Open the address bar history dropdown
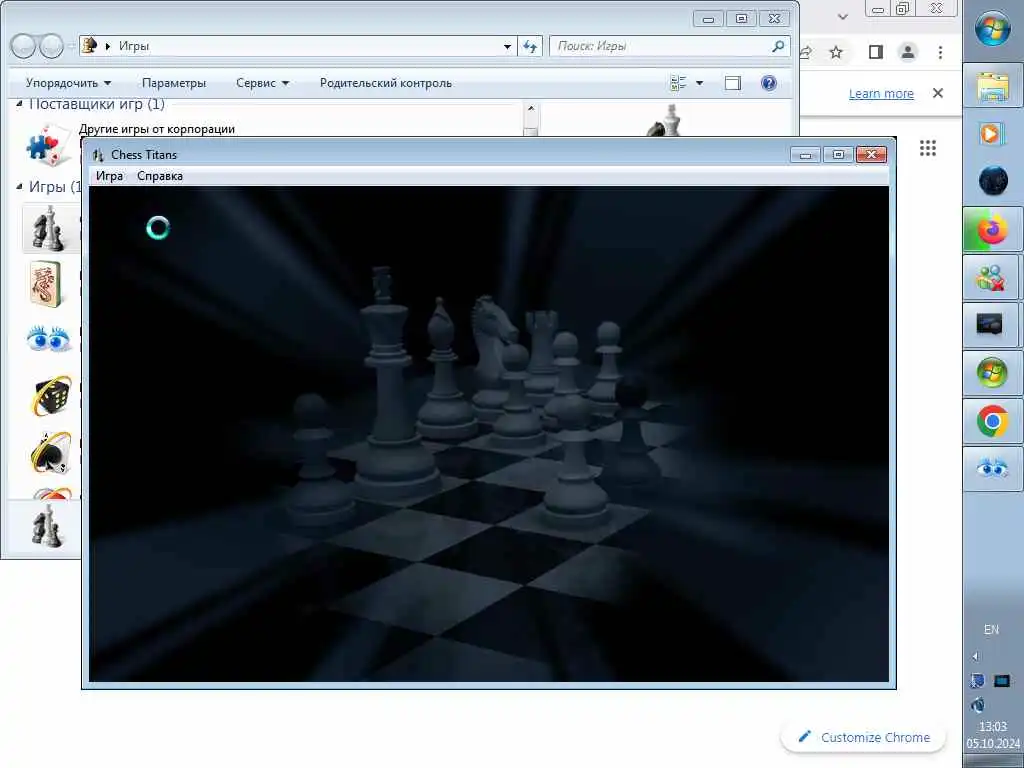 507,46
